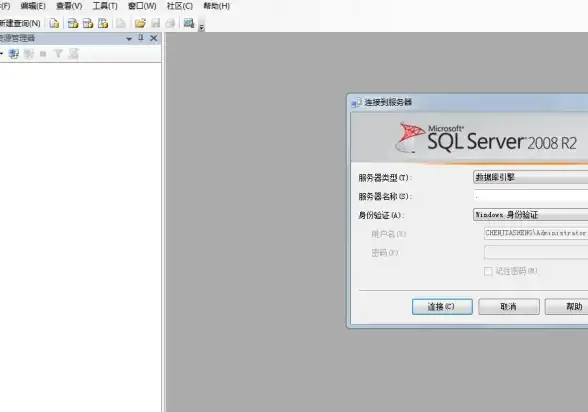This screenshot has height=412, width=588.
Task: Click the 密码(P) label
Action: (x=385, y=253)
